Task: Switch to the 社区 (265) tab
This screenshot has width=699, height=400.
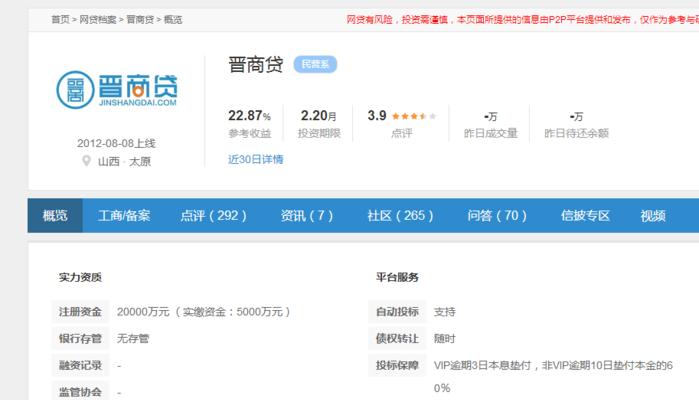Action: pyautogui.click(x=400, y=216)
